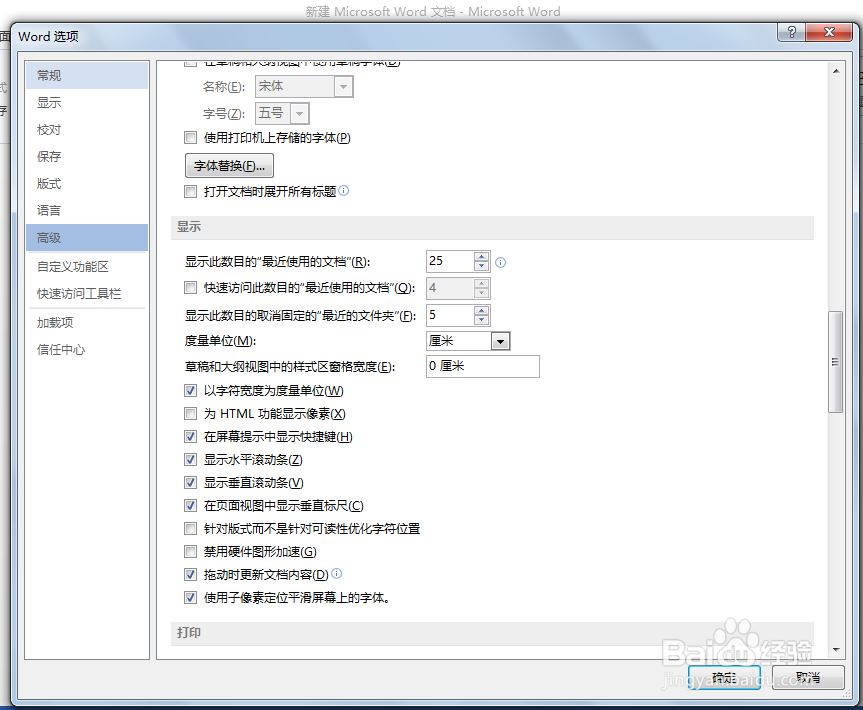Disable 显示水平滚动条 option
863x710 pixels.
click(x=190, y=460)
